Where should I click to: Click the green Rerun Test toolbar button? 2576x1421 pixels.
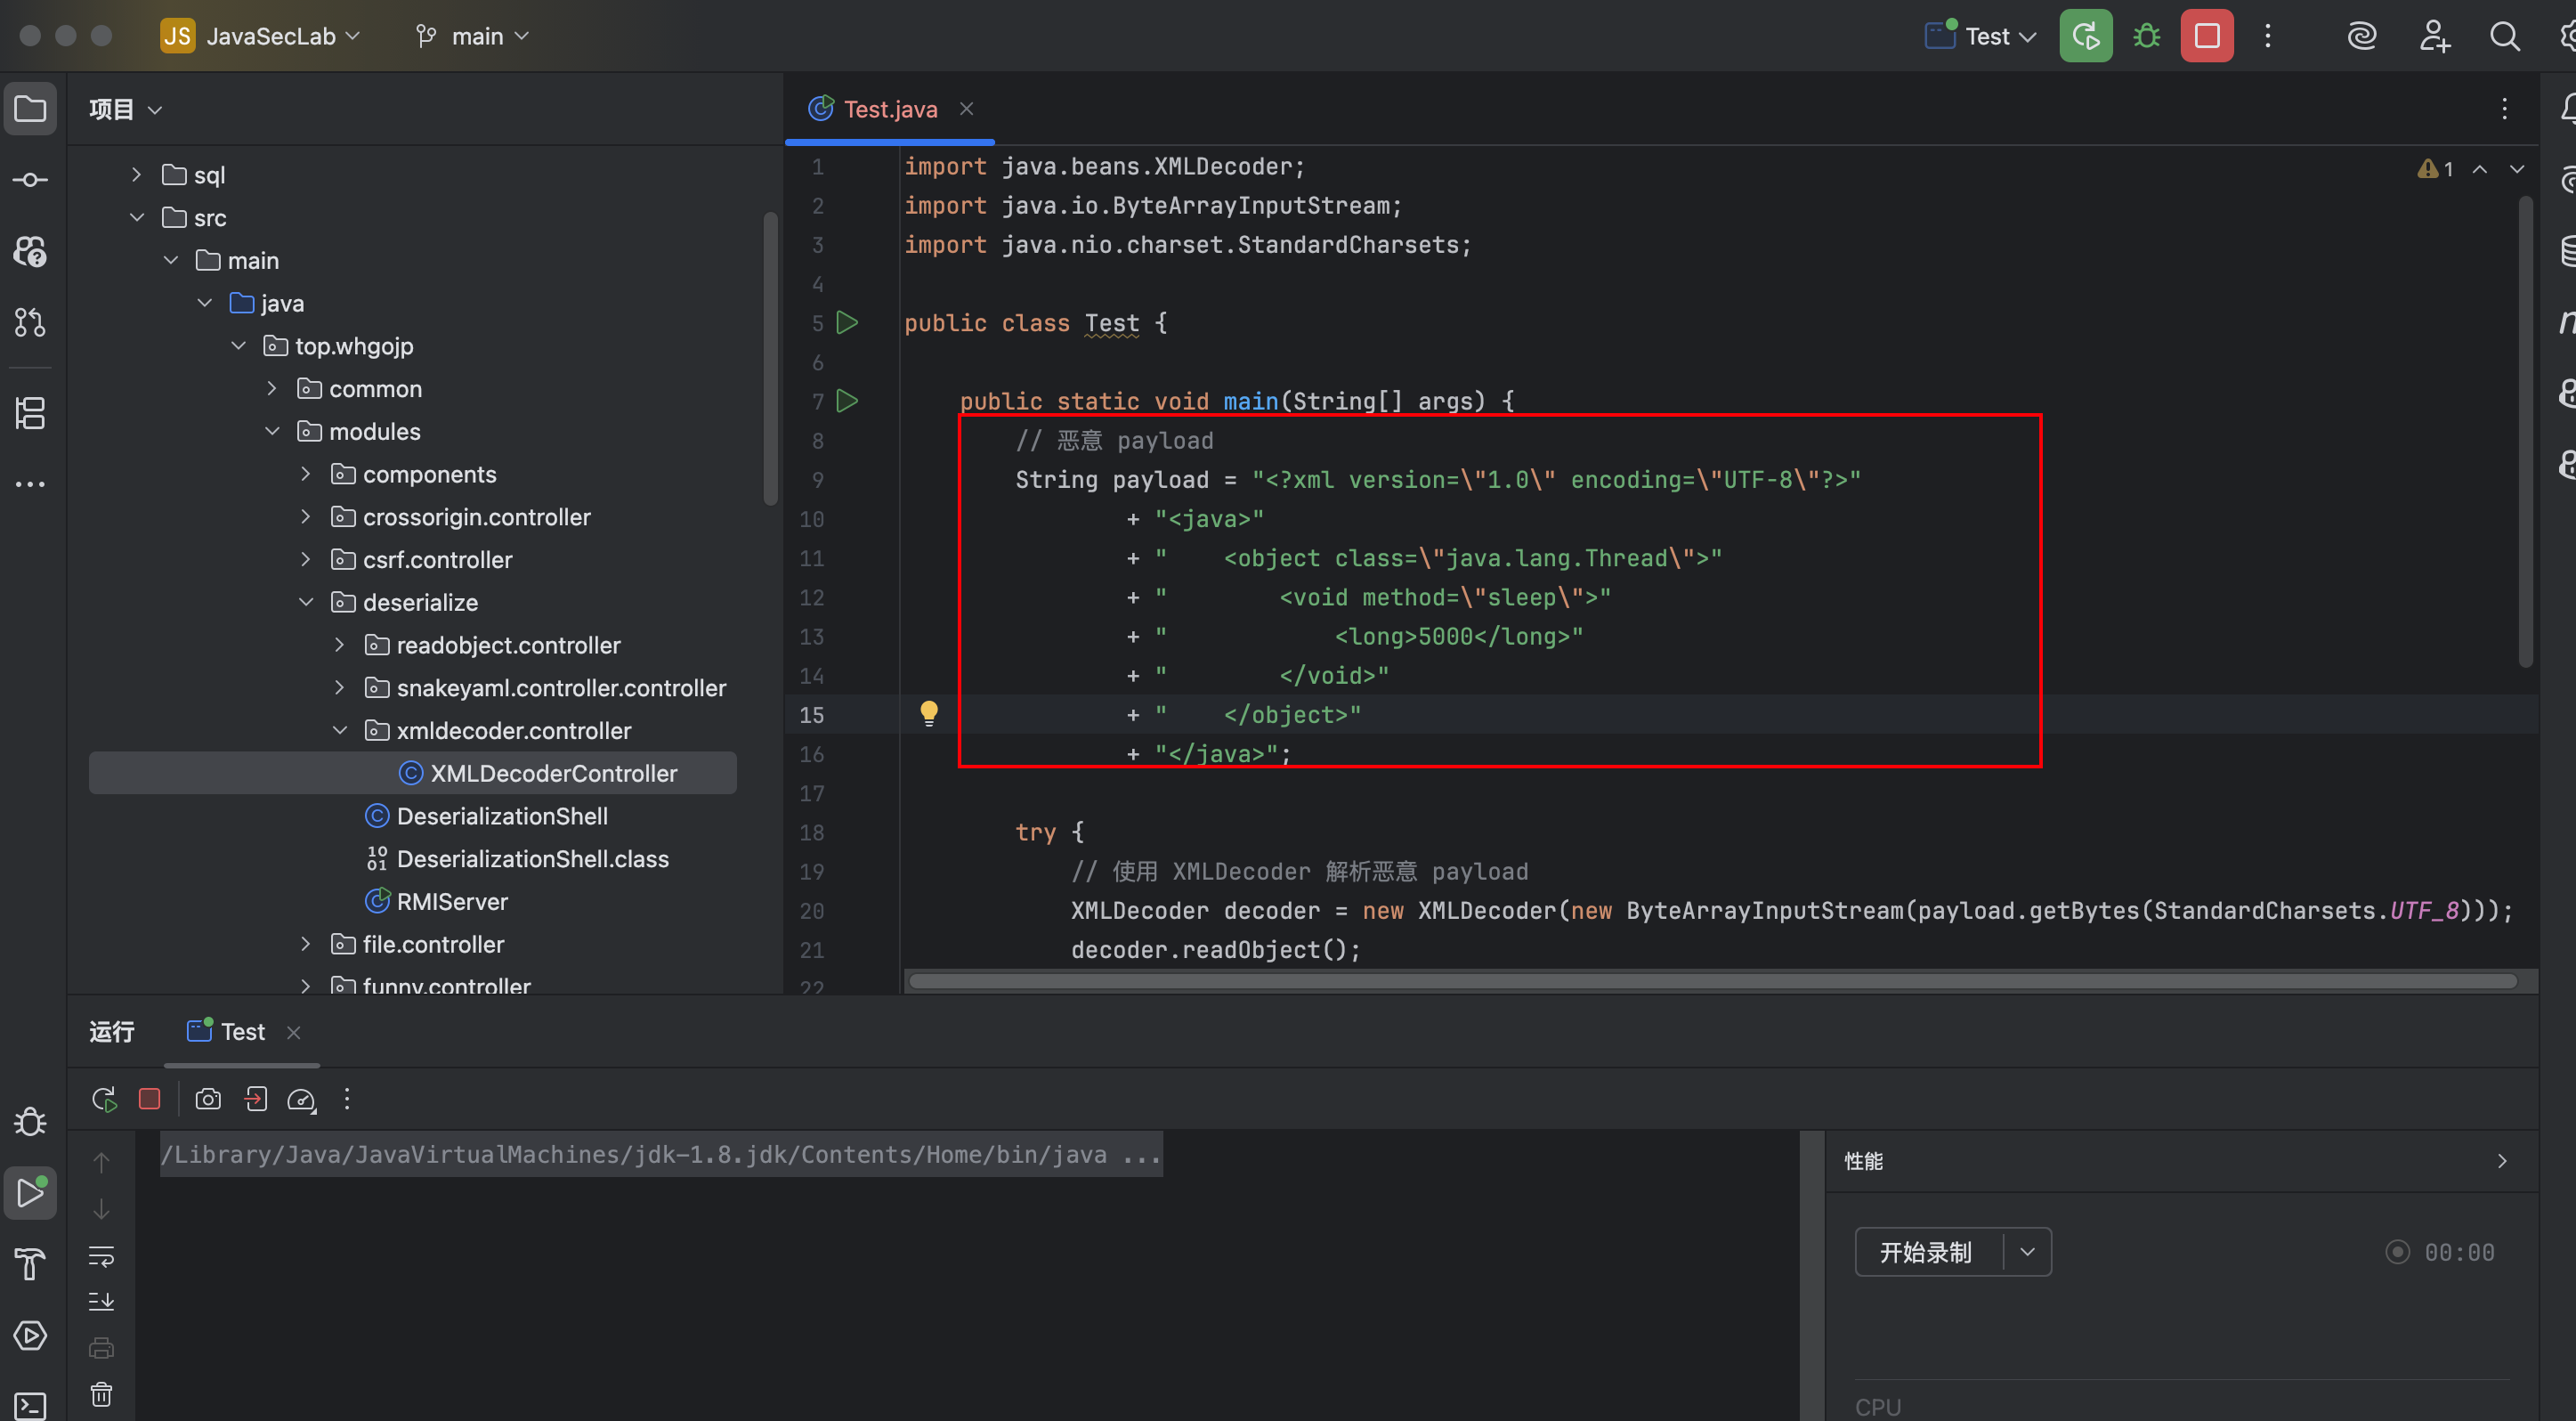point(2085,37)
